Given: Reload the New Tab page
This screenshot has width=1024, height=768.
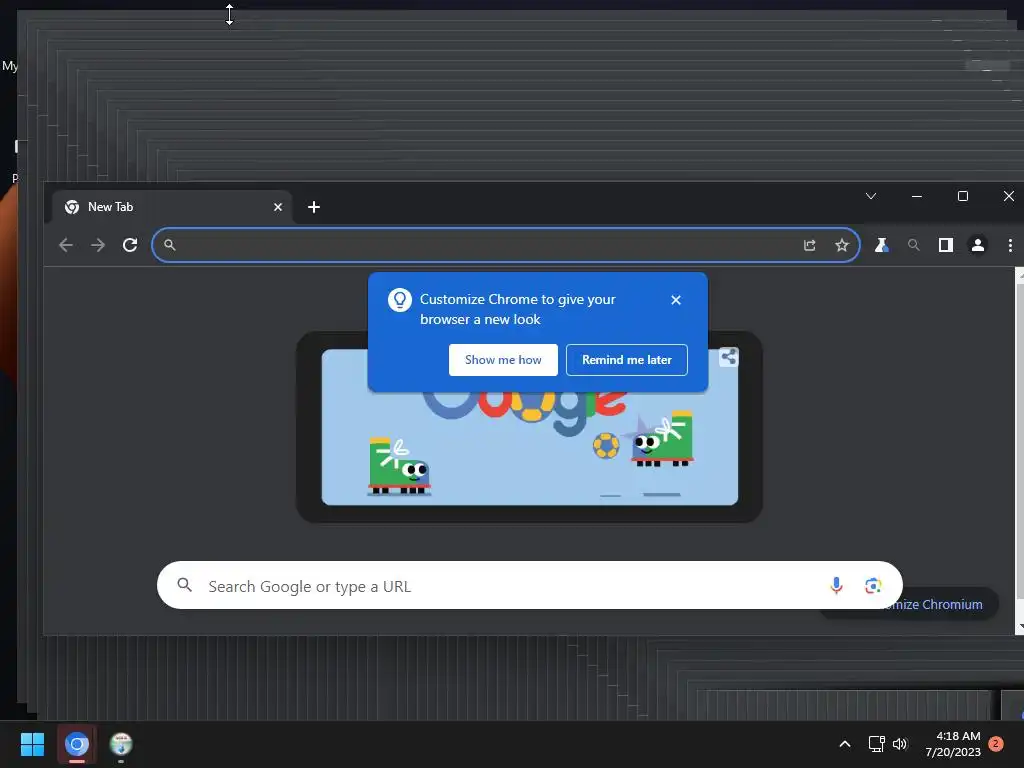Looking at the screenshot, I should (130, 245).
